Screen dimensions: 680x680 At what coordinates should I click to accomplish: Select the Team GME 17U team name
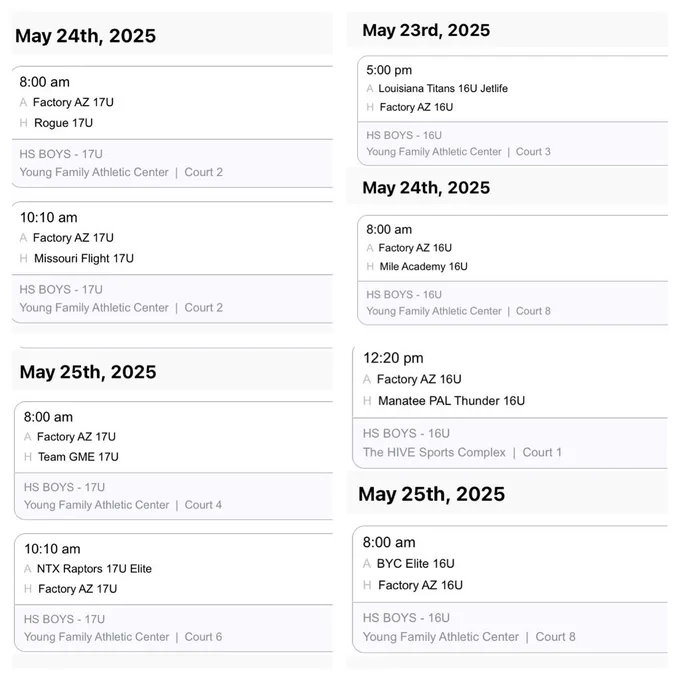[78, 457]
